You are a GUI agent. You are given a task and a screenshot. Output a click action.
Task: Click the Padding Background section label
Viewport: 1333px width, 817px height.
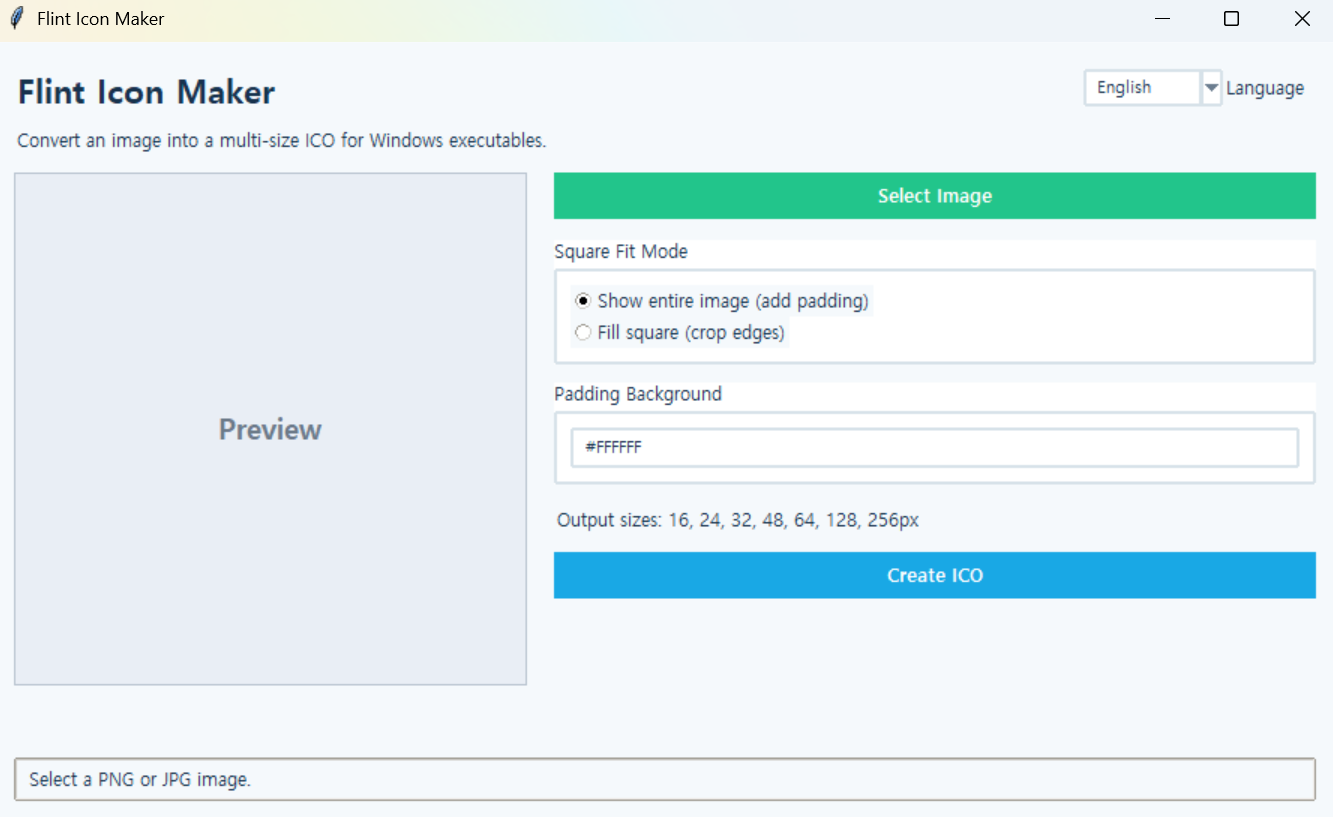[638, 394]
